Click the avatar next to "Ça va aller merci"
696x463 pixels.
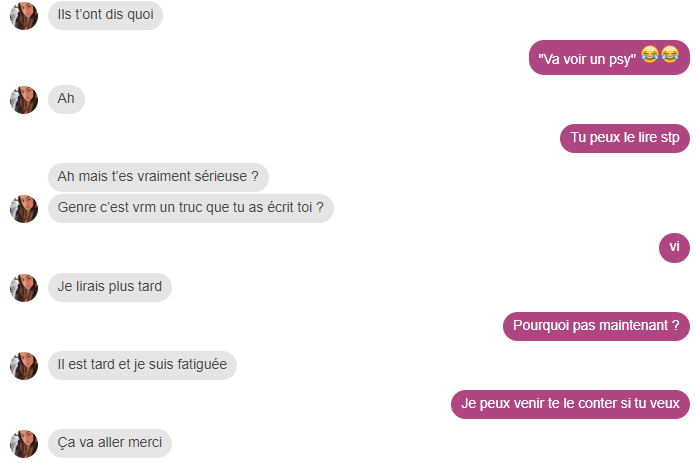(x=24, y=443)
